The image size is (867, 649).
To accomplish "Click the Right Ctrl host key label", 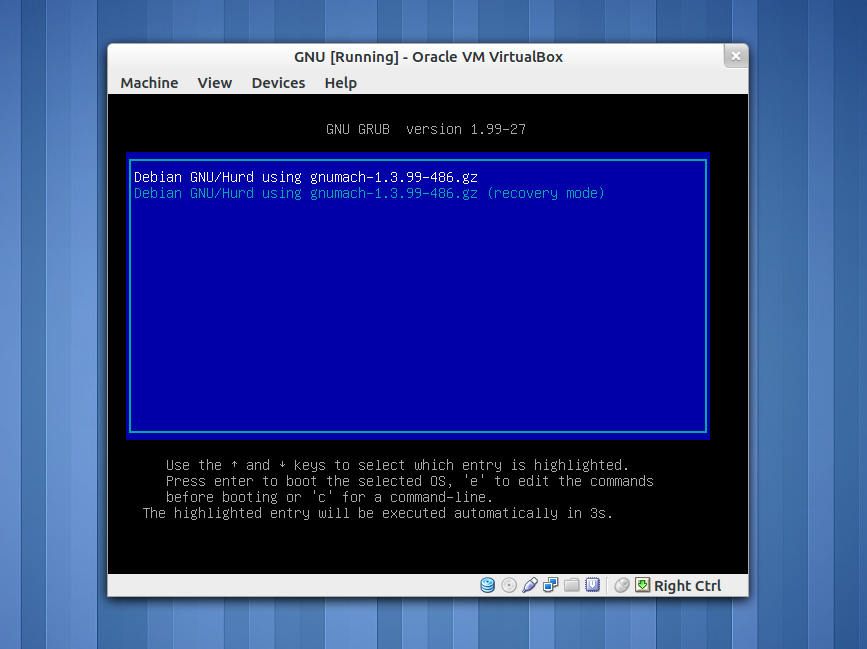I will pyautogui.click(x=687, y=586).
